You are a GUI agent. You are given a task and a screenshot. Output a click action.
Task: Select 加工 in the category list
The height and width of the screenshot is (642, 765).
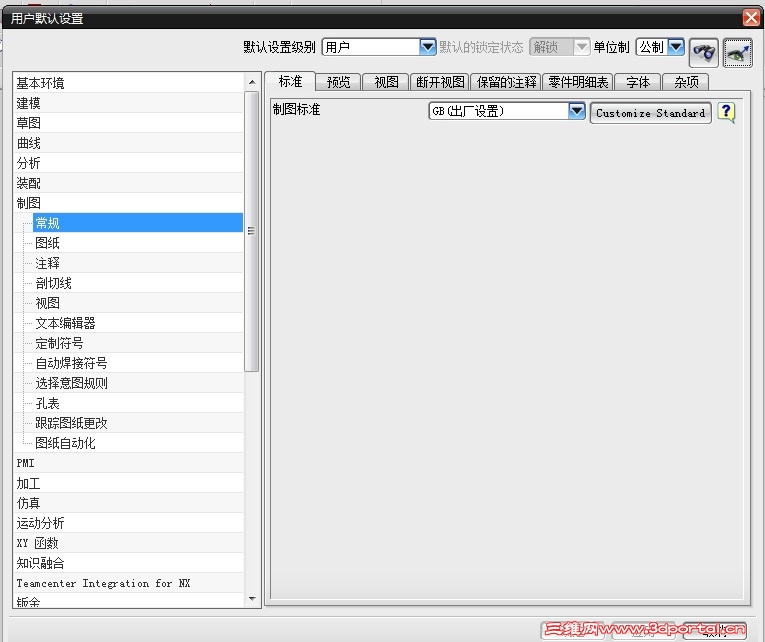pos(128,483)
